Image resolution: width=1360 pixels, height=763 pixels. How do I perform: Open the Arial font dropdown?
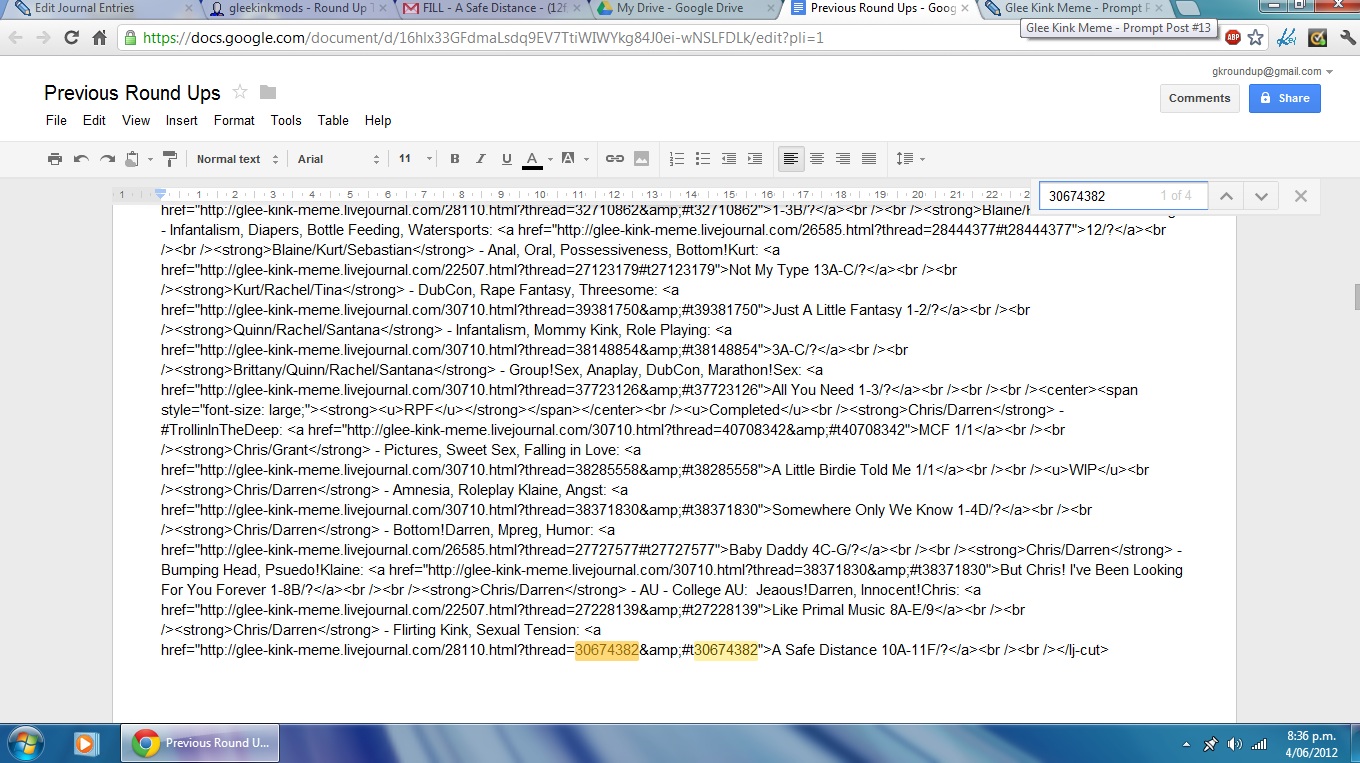point(339,159)
